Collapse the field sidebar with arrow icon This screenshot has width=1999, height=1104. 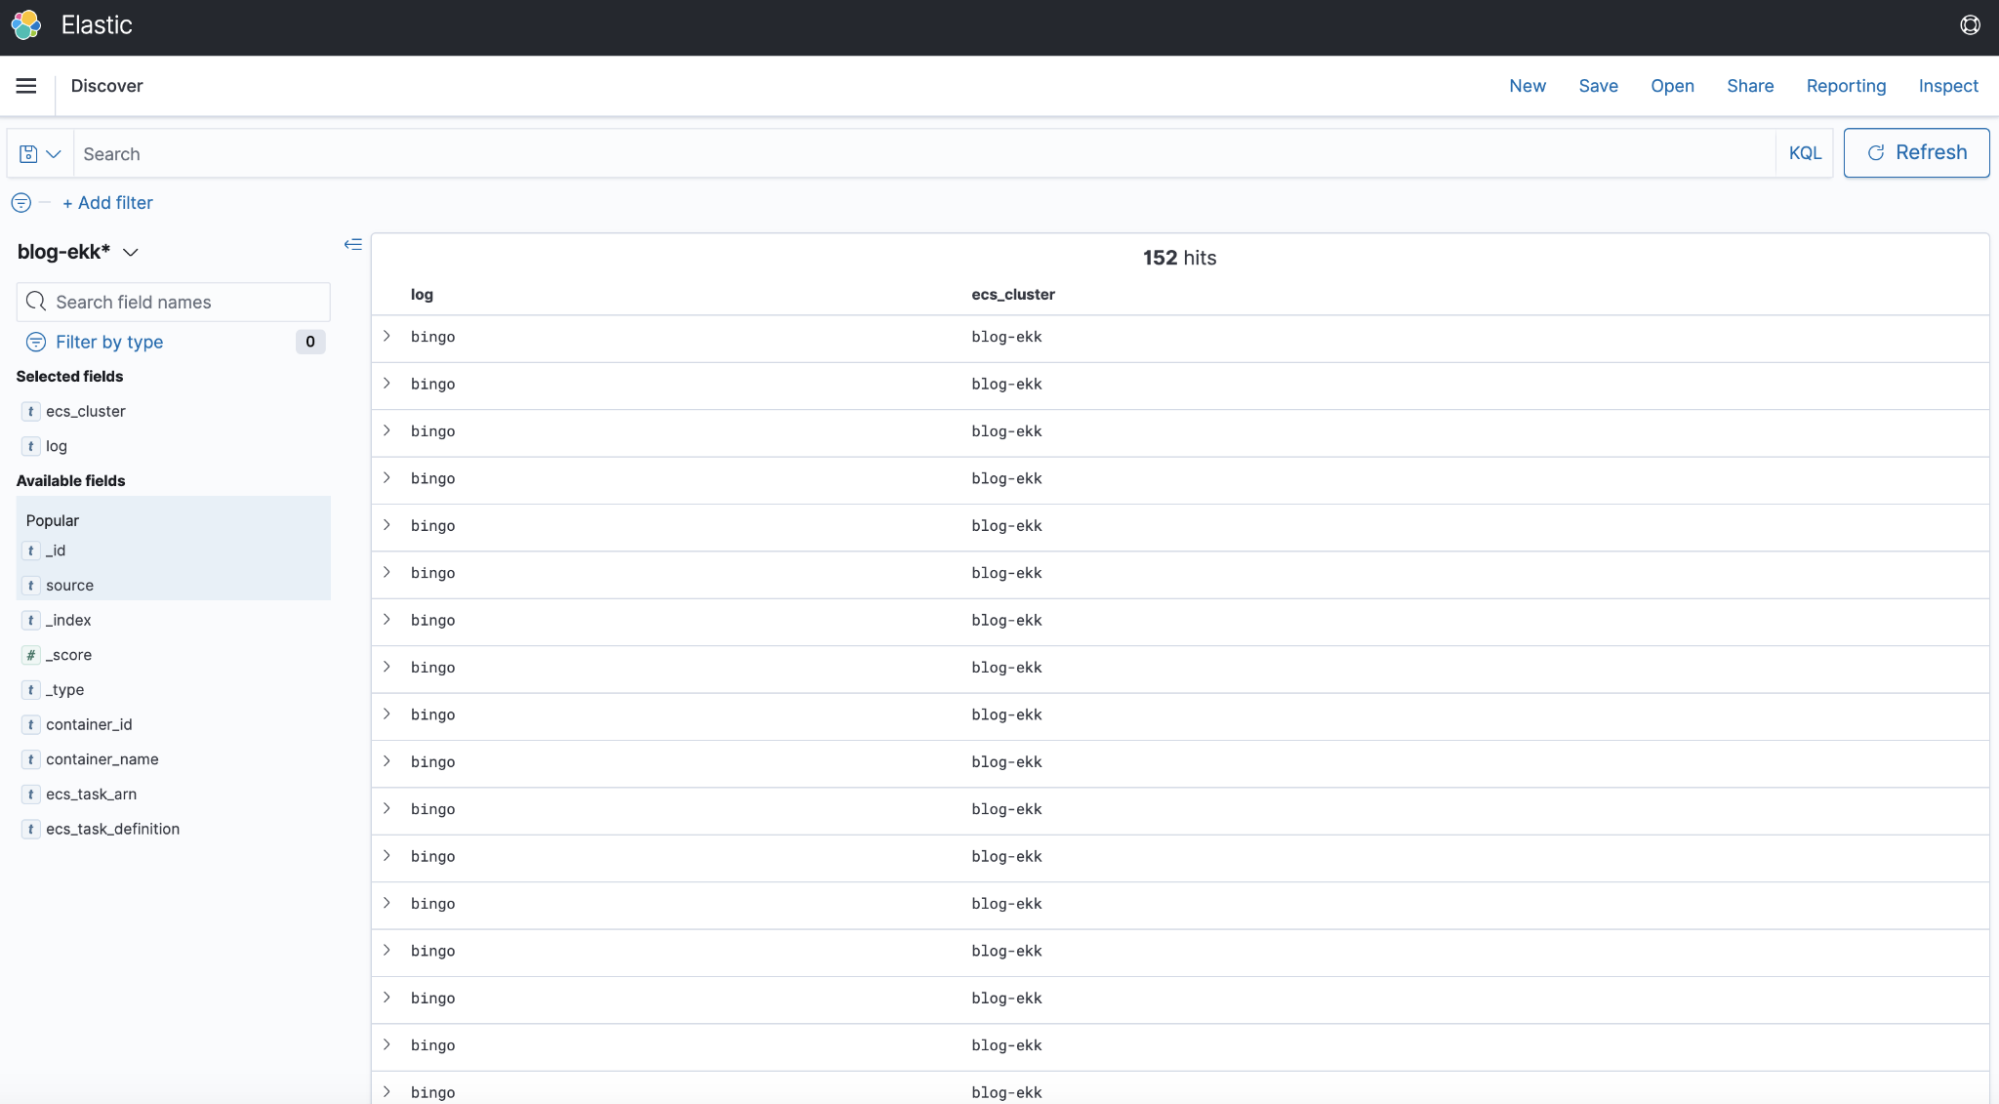[352, 244]
